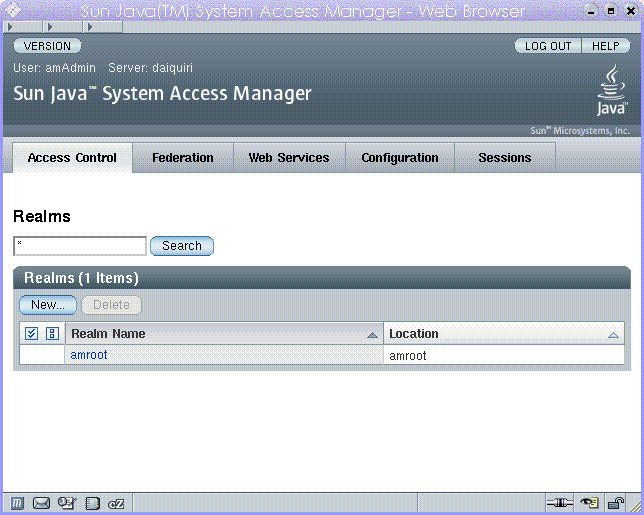Focus the realm search text field
This screenshot has width=644, height=515.
[80, 246]
